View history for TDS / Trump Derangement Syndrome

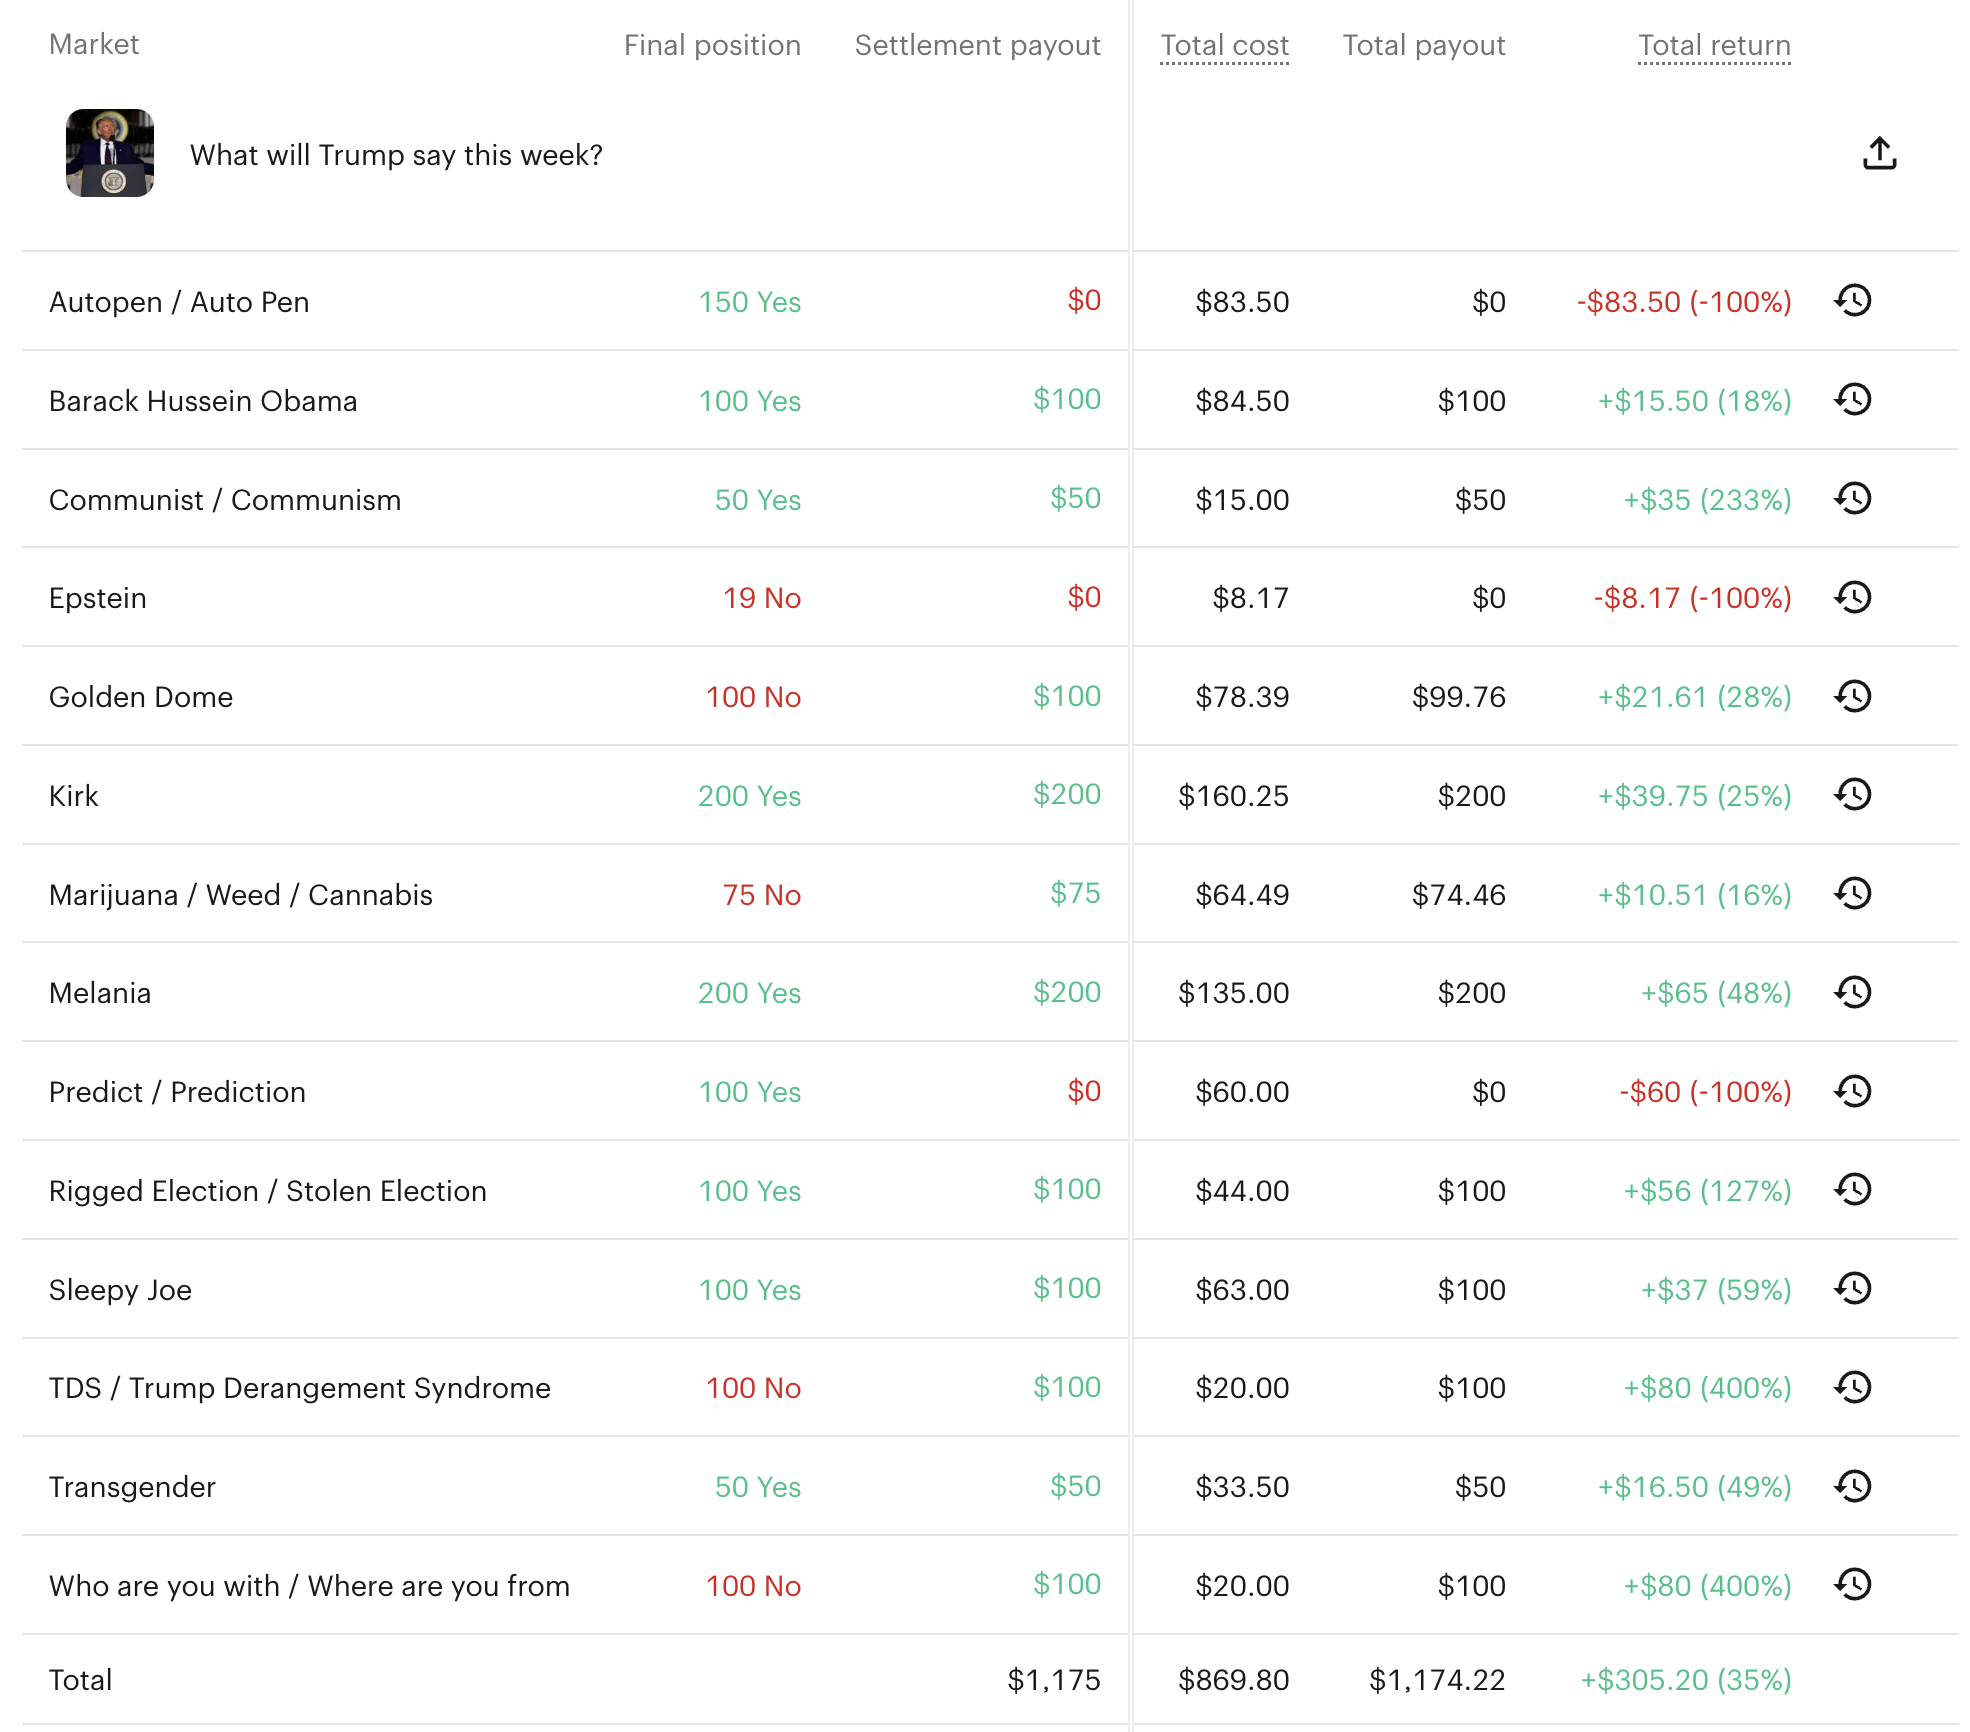coord(1854,1387)
